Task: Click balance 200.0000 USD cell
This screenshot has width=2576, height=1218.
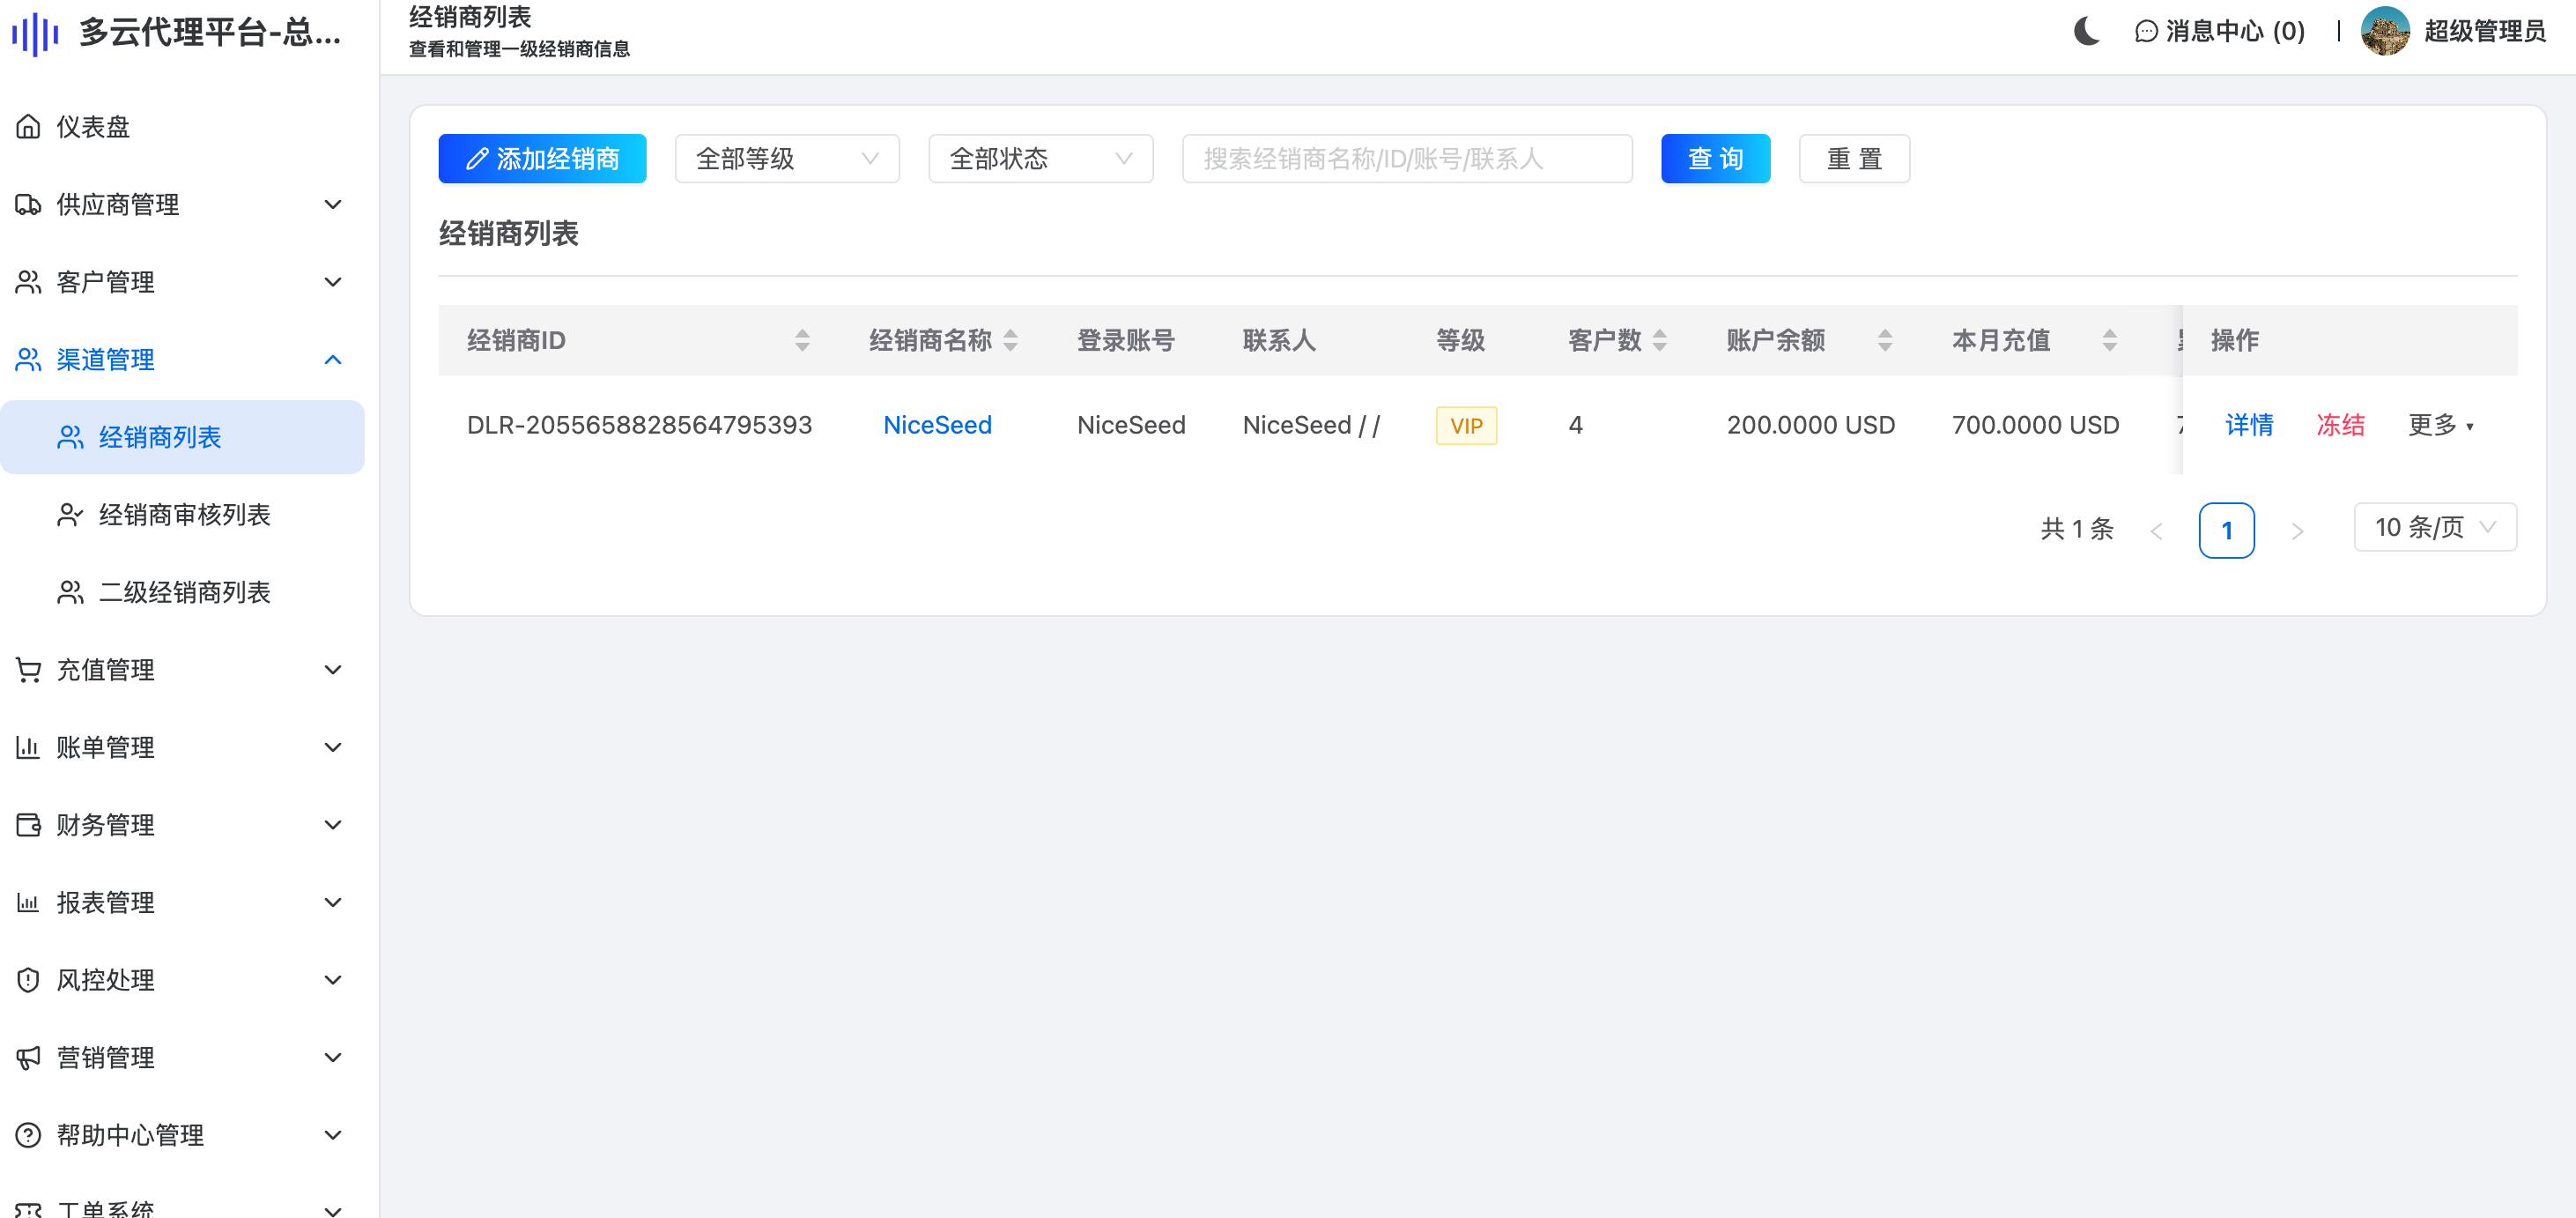Action: coord(1811,425)
